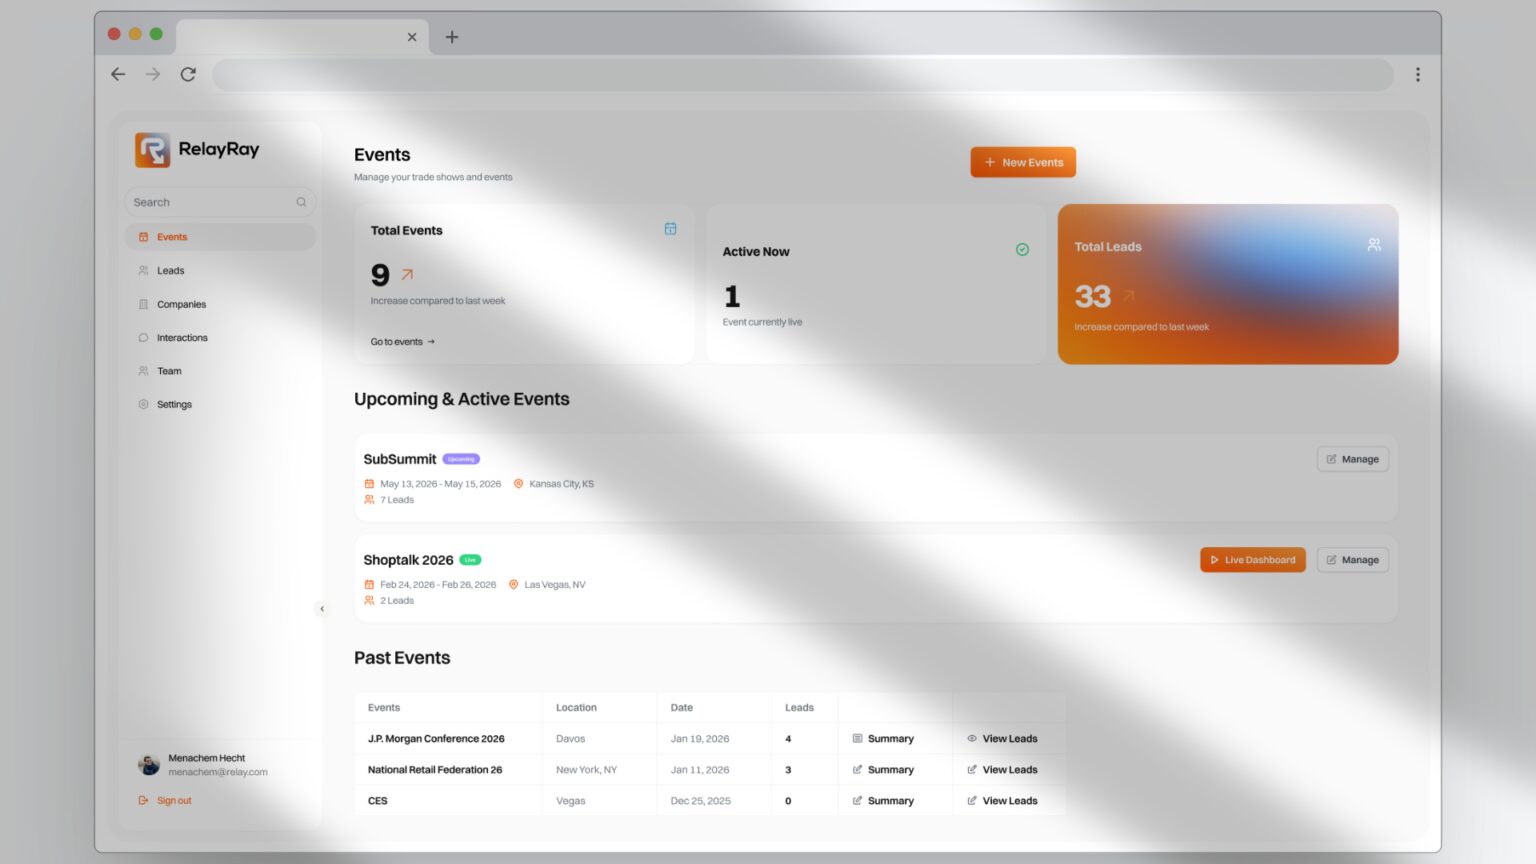Click the people icon on Total Leads card
1536x864 pixels.
[1374, 245]
